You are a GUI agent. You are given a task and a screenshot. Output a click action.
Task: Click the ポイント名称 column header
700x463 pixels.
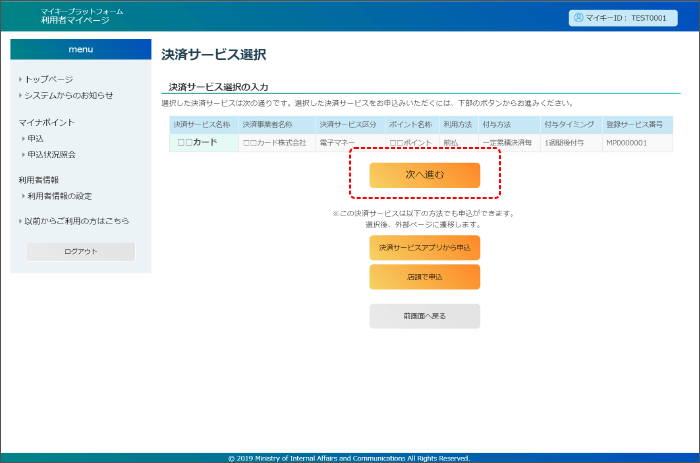pyautogui.click(x=412, y=125)
